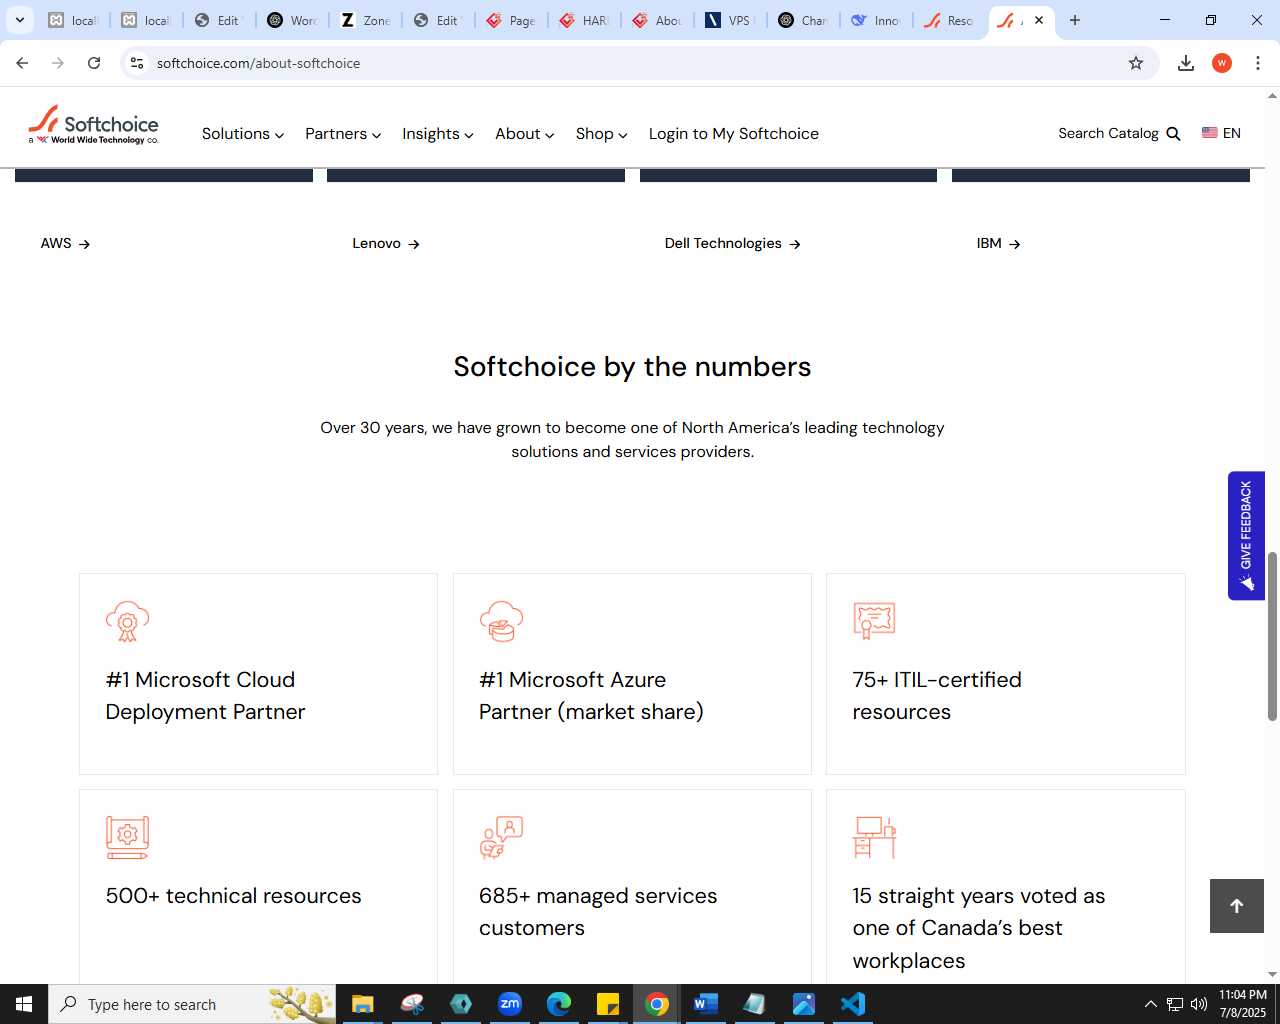Reload the page
Image resolution: width=1280 pixels, height=1024 pixels.
(x=94, y=63)
